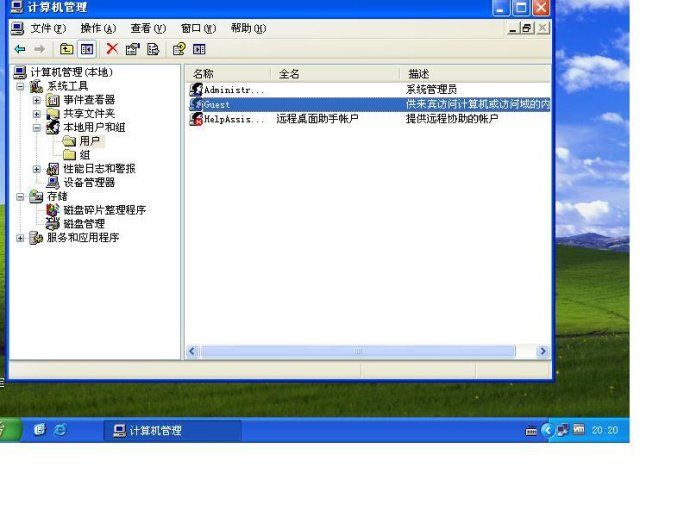
Task: Select the 组 folder in tree
Action: point(85,155)
